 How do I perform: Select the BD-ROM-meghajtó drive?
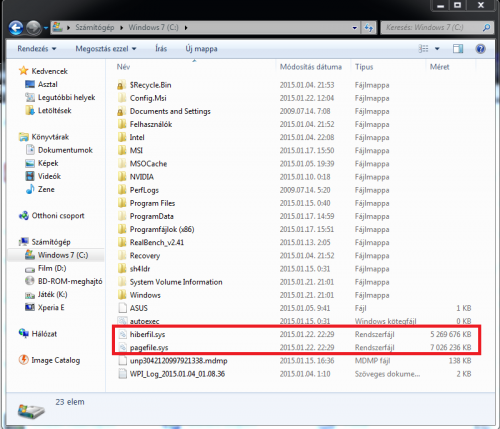point(70,281)
